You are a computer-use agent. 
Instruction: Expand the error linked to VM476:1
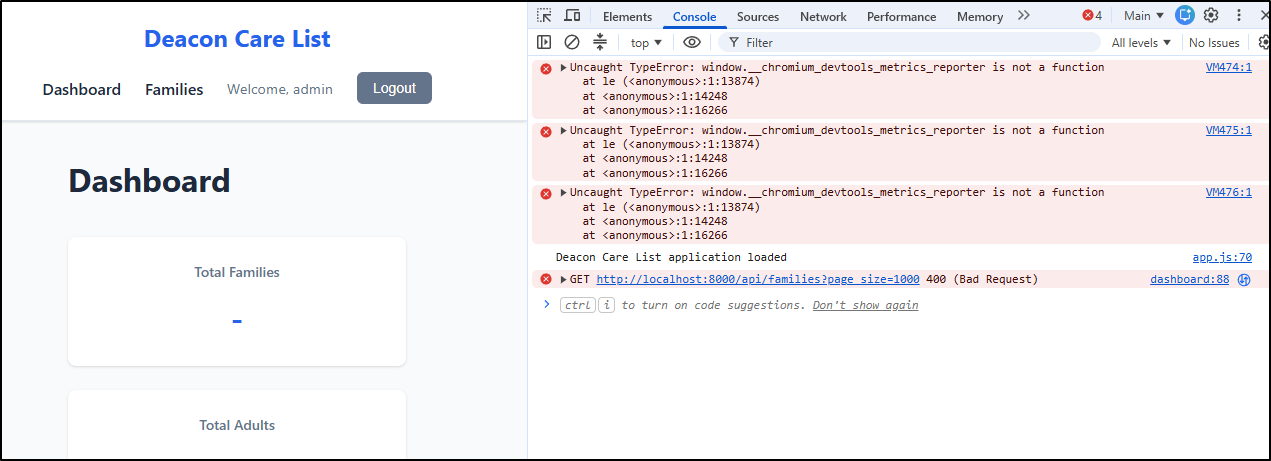563,192
